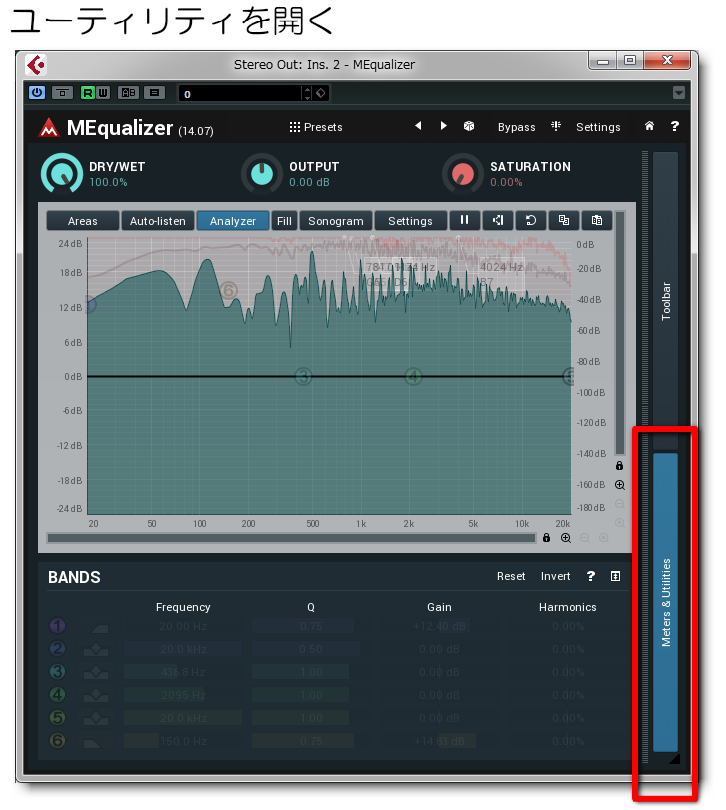Click band 3 number circle in the list
726x810 pixels.
point(57,672)
